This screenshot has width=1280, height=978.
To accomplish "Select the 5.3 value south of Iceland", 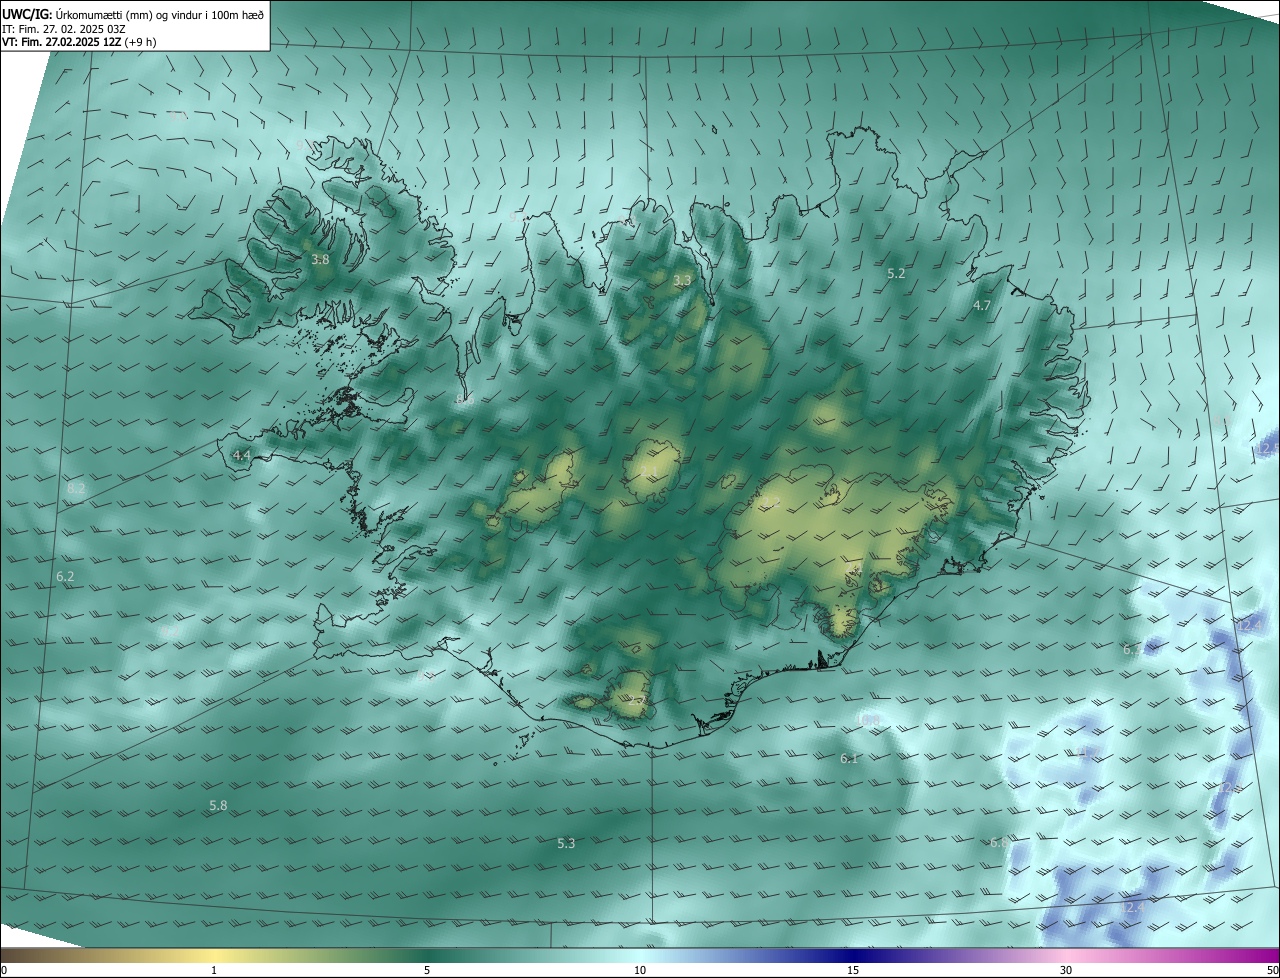I will [x=566, y=843].
